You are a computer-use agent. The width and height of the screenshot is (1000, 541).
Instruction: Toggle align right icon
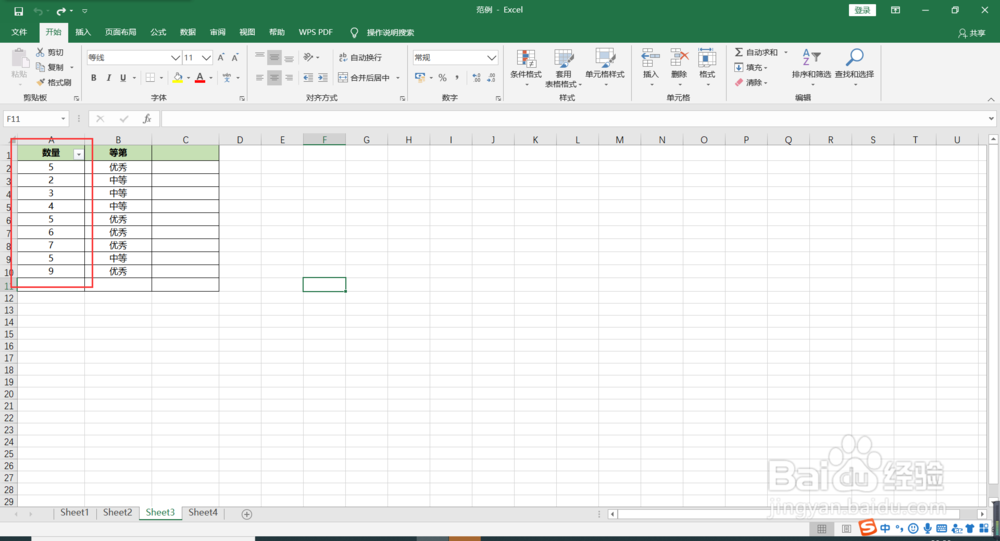[x=289, y=78]
